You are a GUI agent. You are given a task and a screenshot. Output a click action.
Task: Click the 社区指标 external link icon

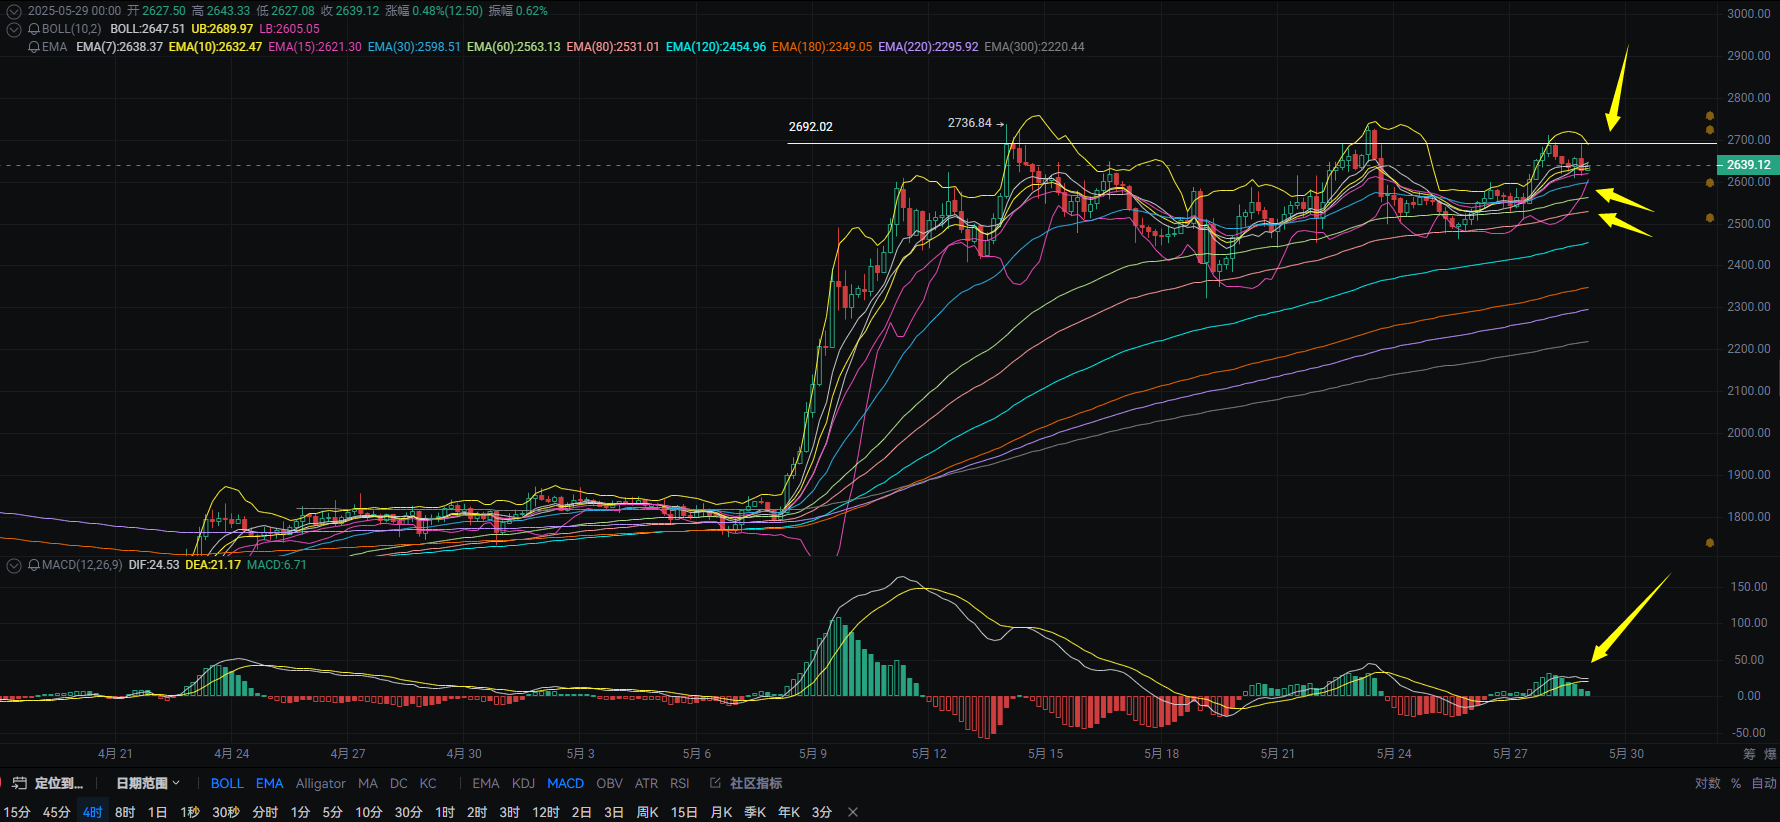tap(715, 783)
